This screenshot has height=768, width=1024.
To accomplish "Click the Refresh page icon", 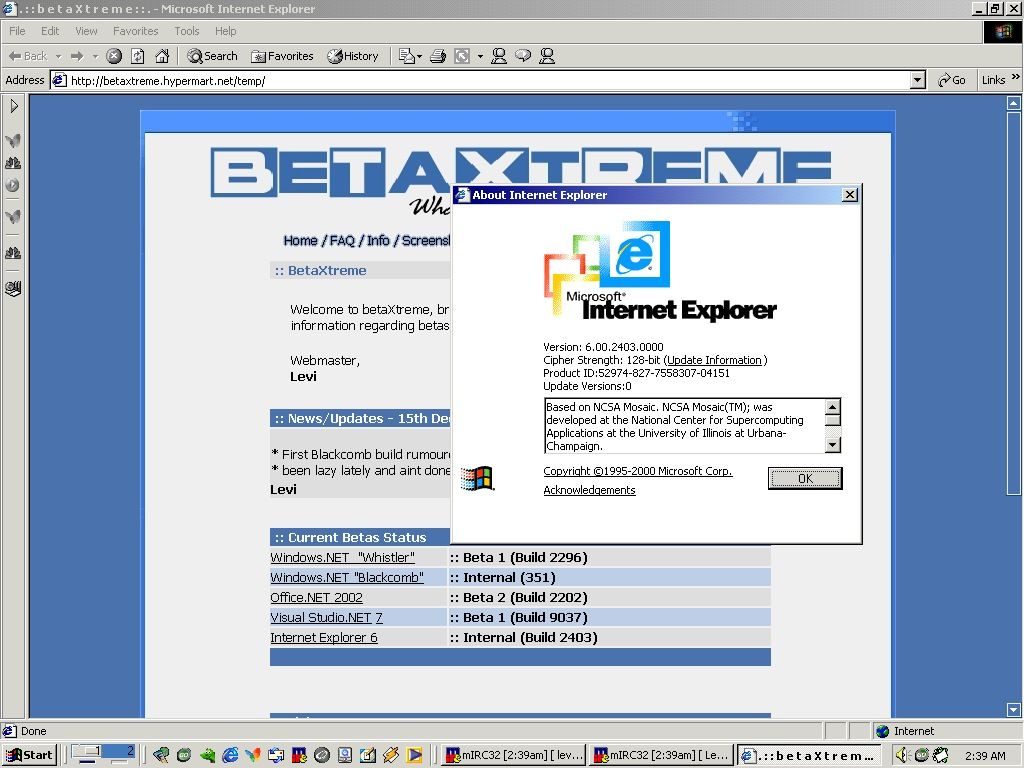I will click(138, 56).
